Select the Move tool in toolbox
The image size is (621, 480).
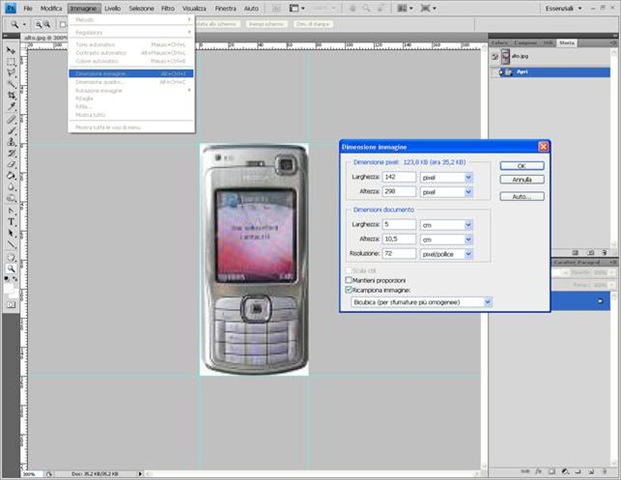coord(11,50)
